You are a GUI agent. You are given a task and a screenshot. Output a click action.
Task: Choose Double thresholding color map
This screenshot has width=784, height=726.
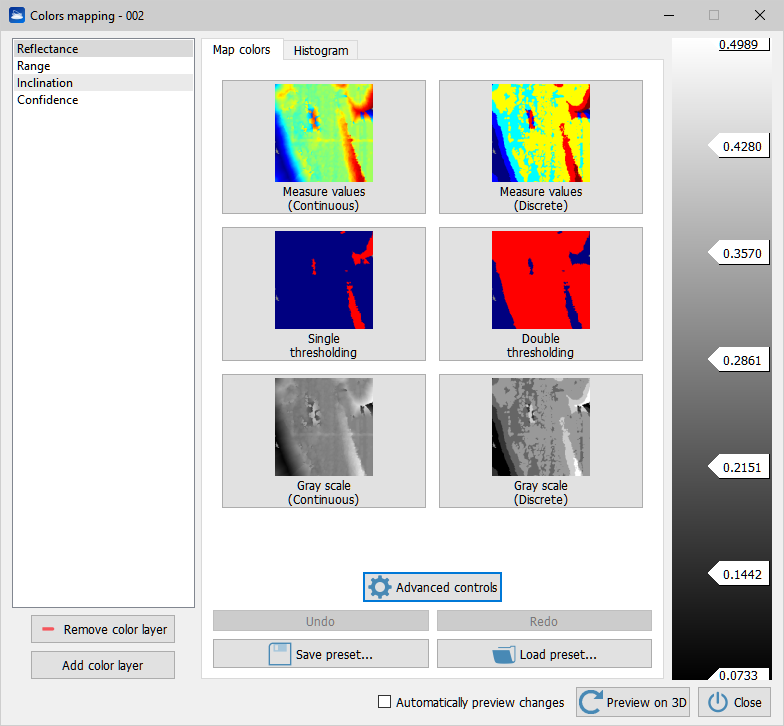540,293
